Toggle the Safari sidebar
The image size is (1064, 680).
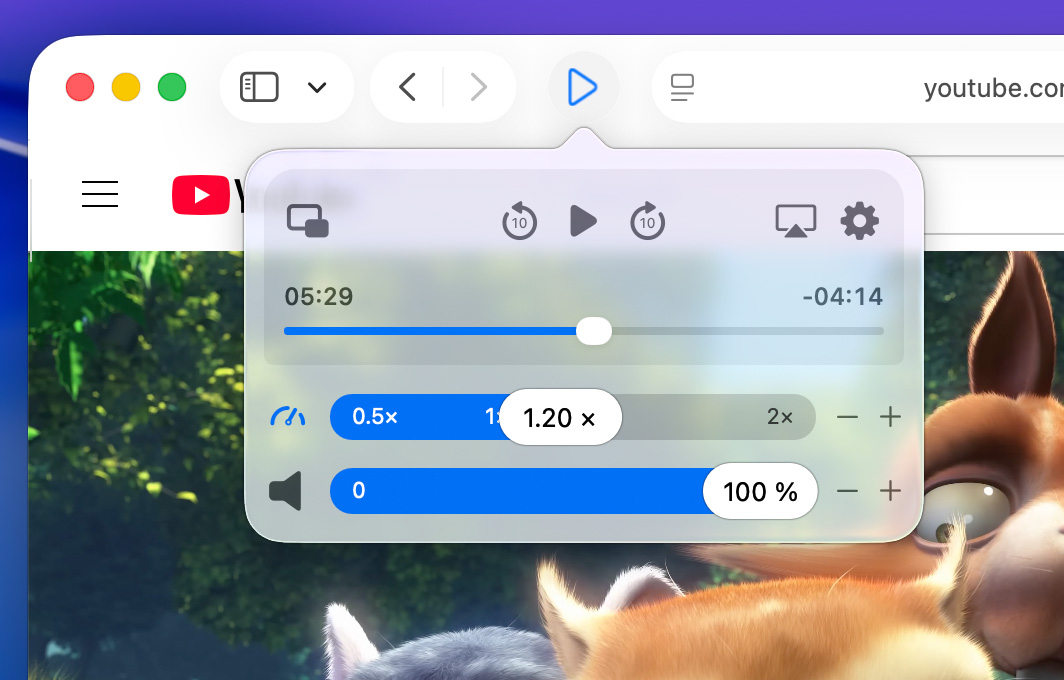pos(259,87)
